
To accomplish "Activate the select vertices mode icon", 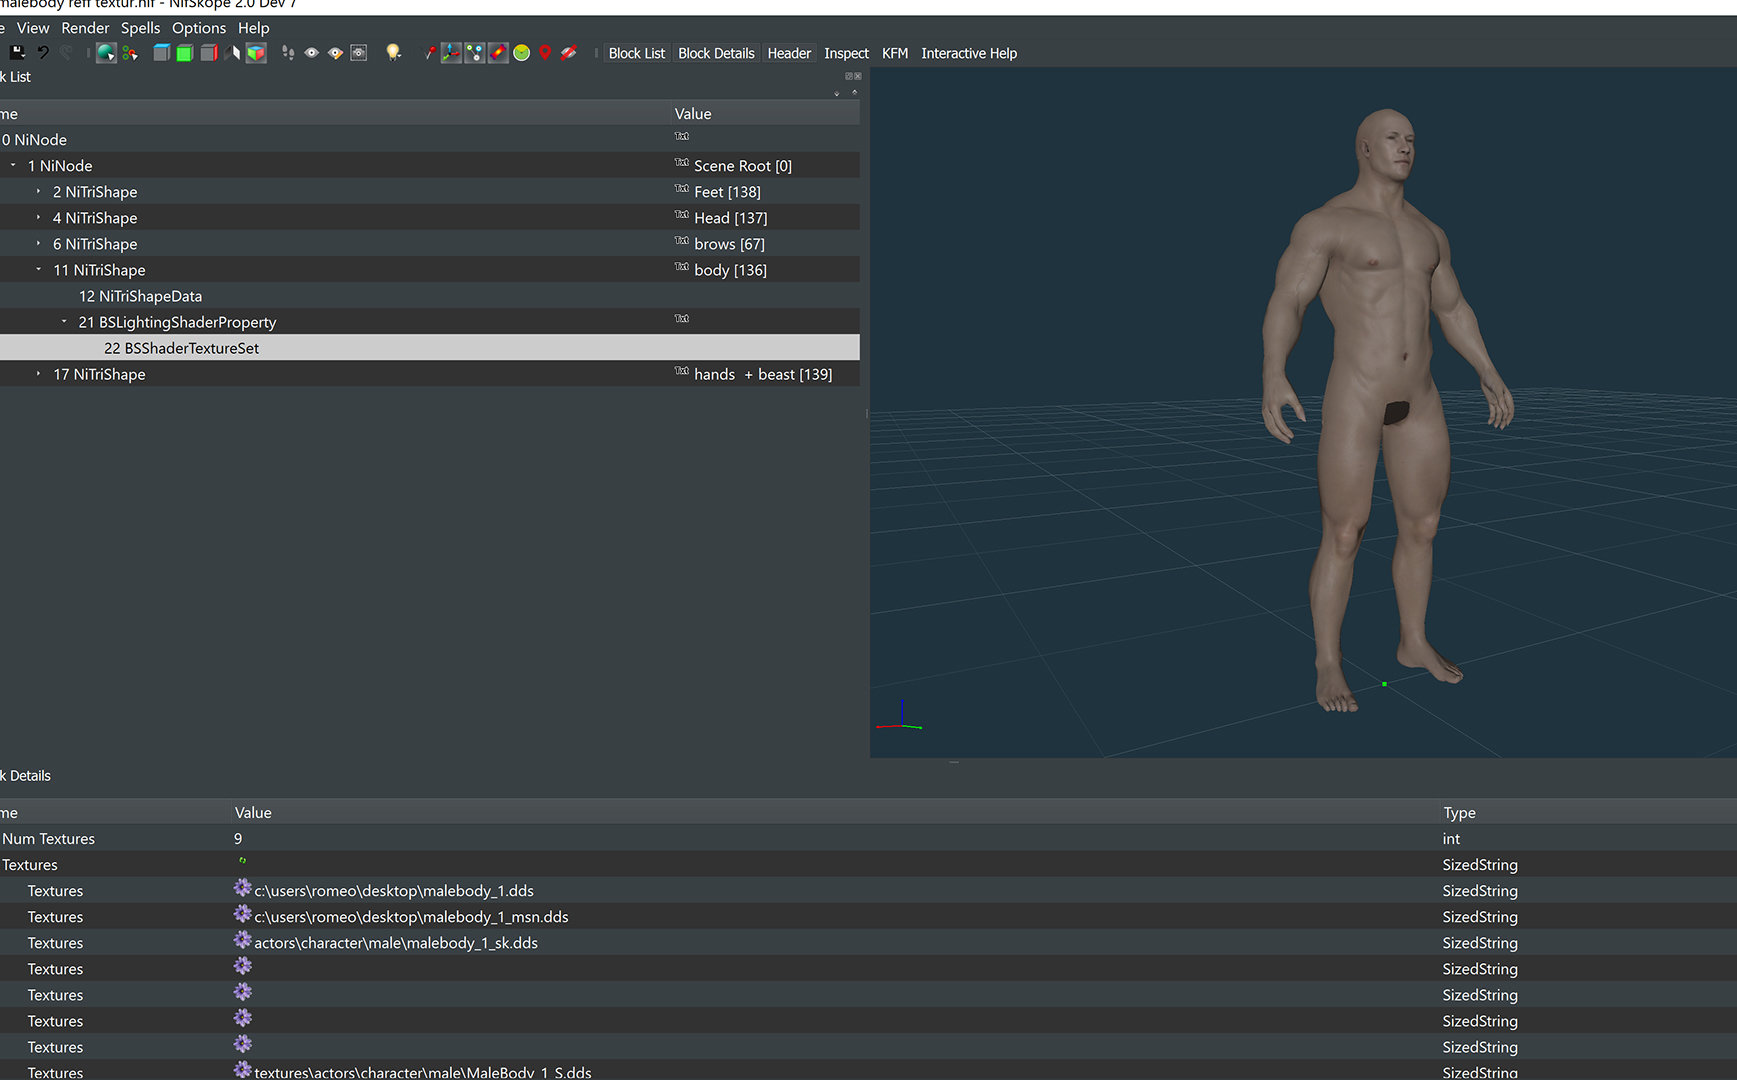I will pos(130,53).
